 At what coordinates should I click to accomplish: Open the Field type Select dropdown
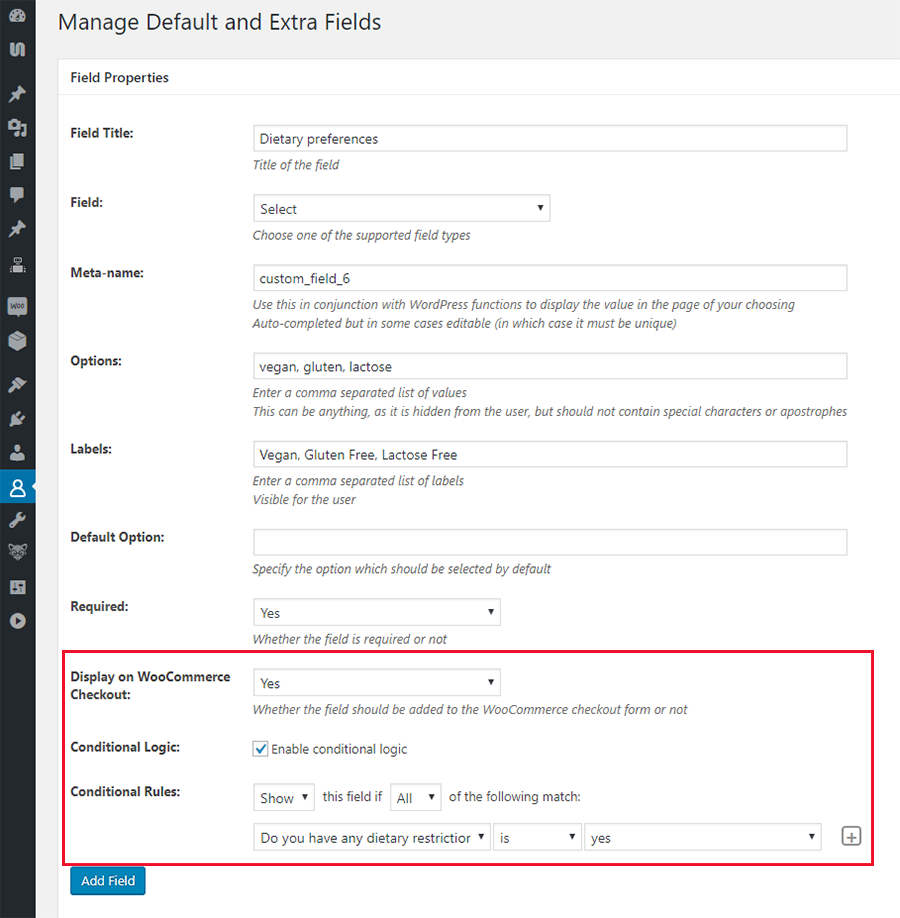(x=401, y=208)
